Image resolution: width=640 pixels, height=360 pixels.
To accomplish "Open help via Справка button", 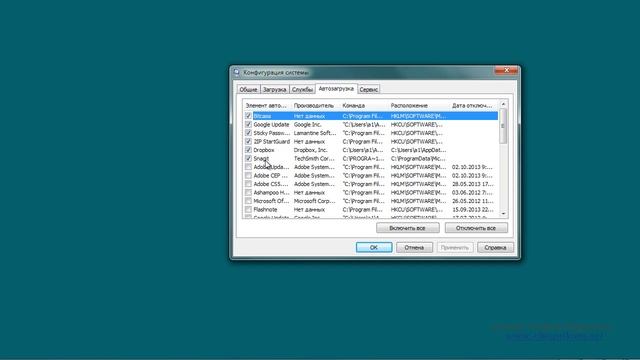I will tap(495, 247).
